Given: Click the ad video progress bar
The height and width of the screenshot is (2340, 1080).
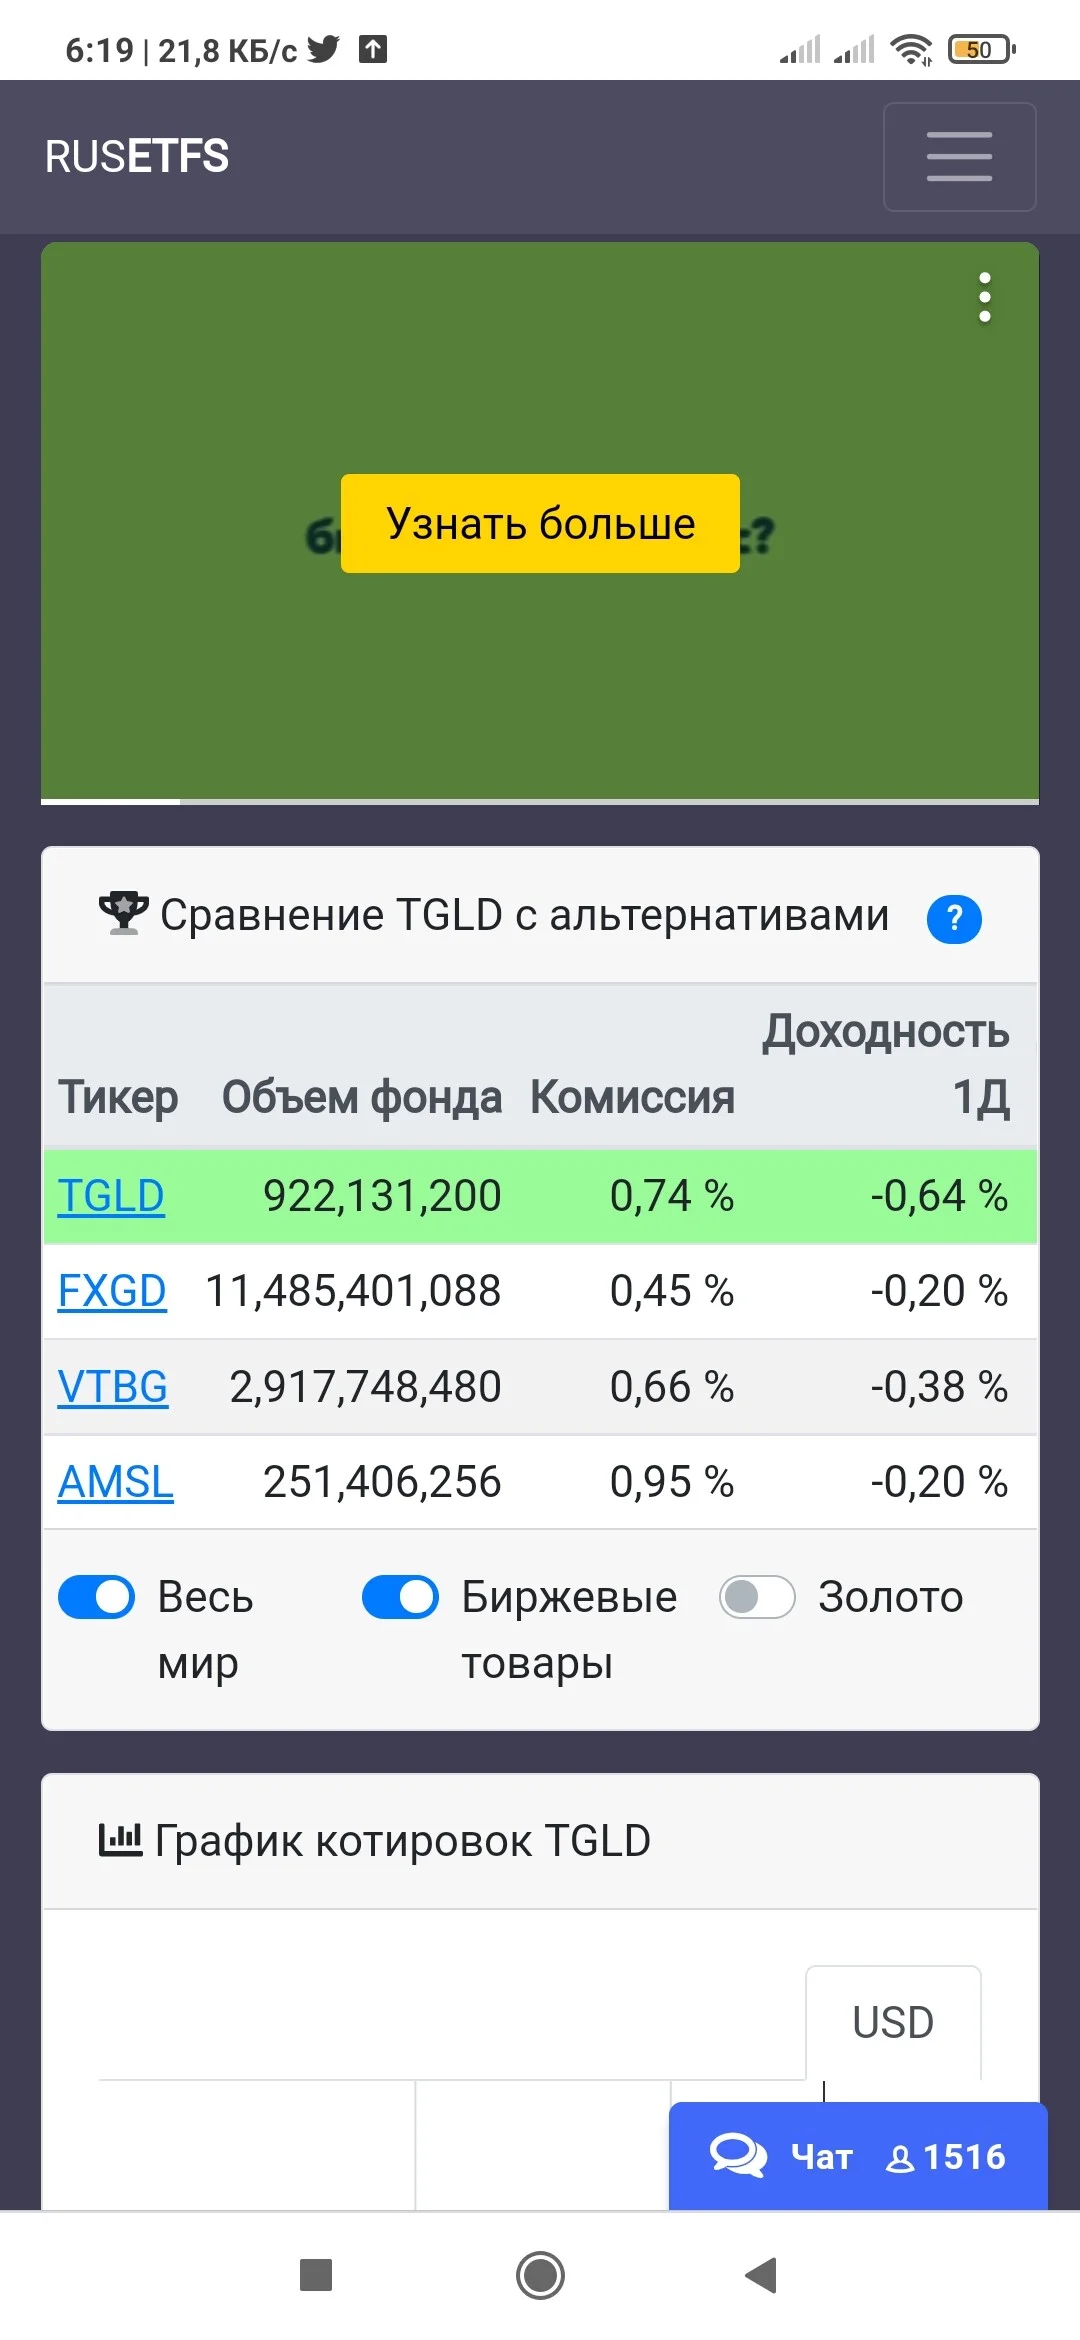Looking at the screenshot, I should tap(540, 801).
